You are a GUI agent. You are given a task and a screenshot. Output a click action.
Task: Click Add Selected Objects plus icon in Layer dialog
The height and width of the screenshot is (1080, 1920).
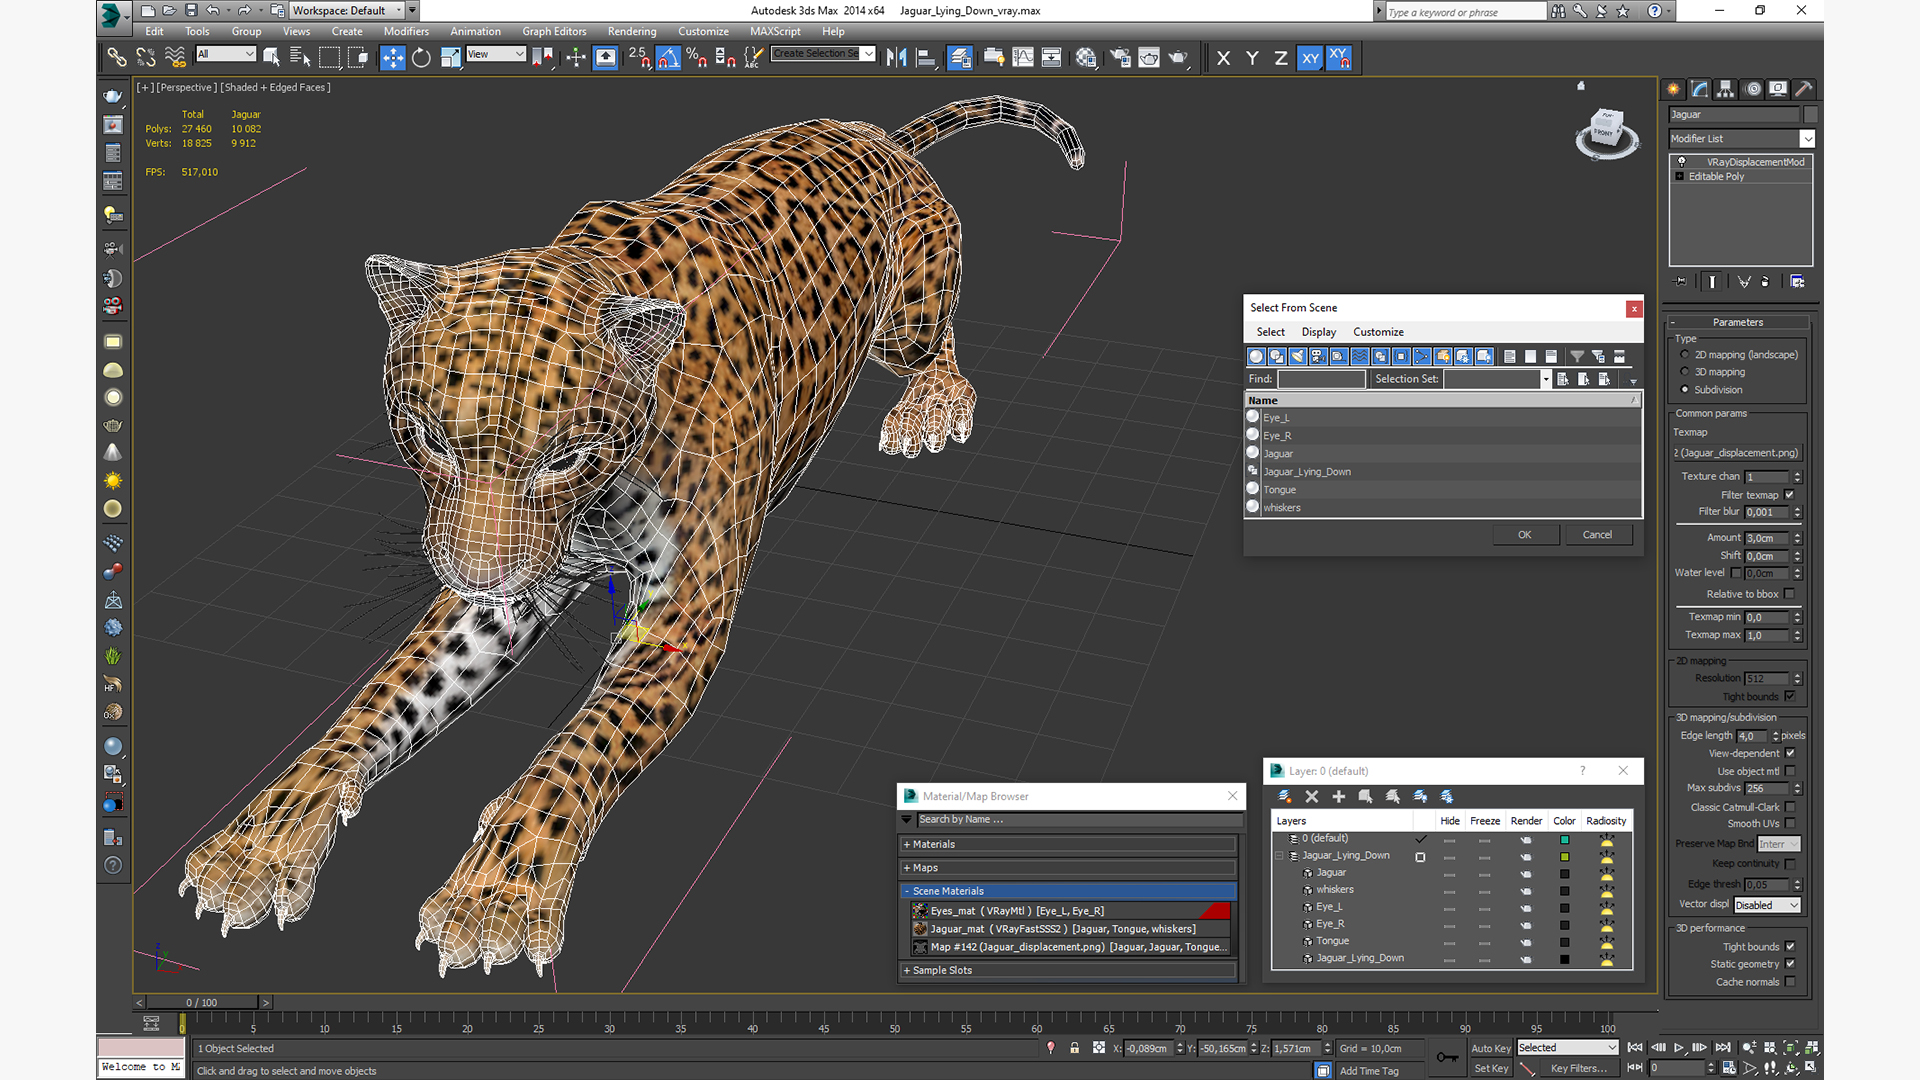(1339, 797)
